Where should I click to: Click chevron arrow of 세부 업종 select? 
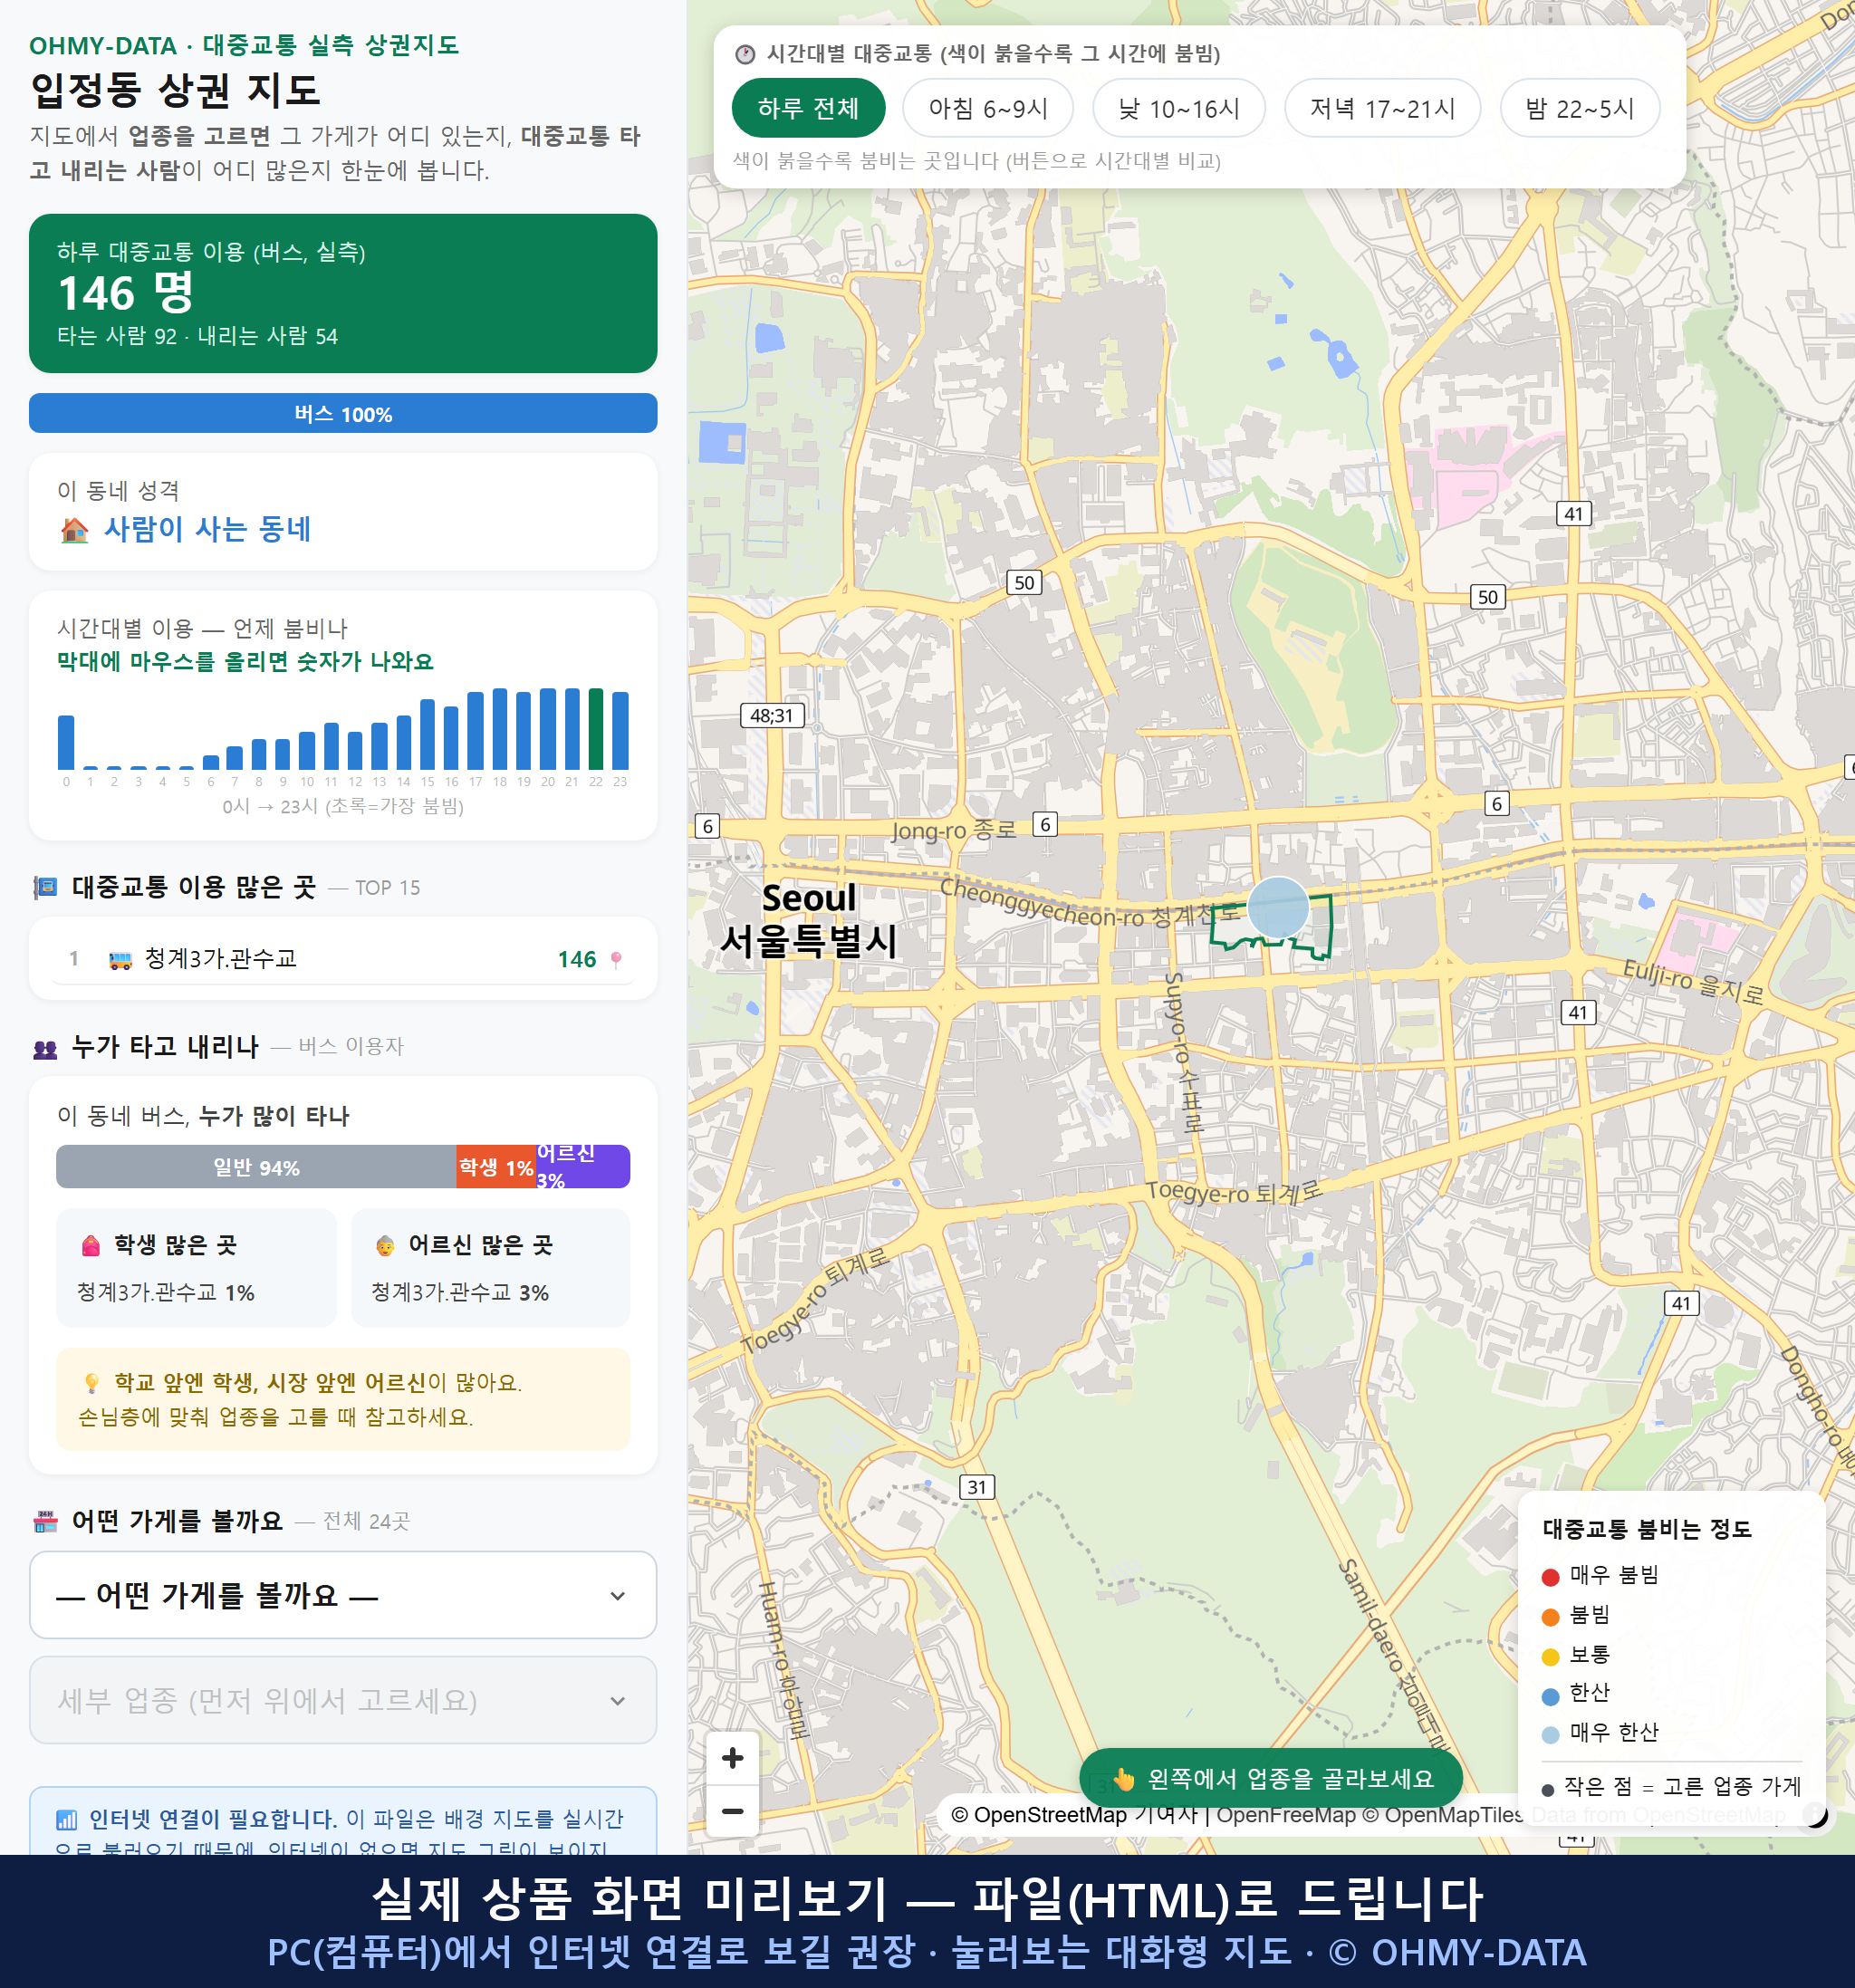pos(618,1701)
